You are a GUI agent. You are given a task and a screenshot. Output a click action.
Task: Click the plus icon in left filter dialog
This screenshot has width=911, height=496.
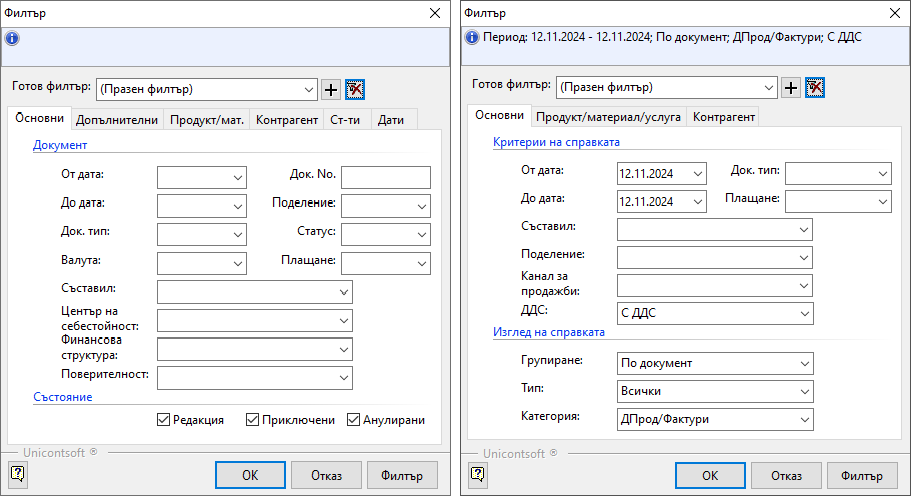[331, 89]
